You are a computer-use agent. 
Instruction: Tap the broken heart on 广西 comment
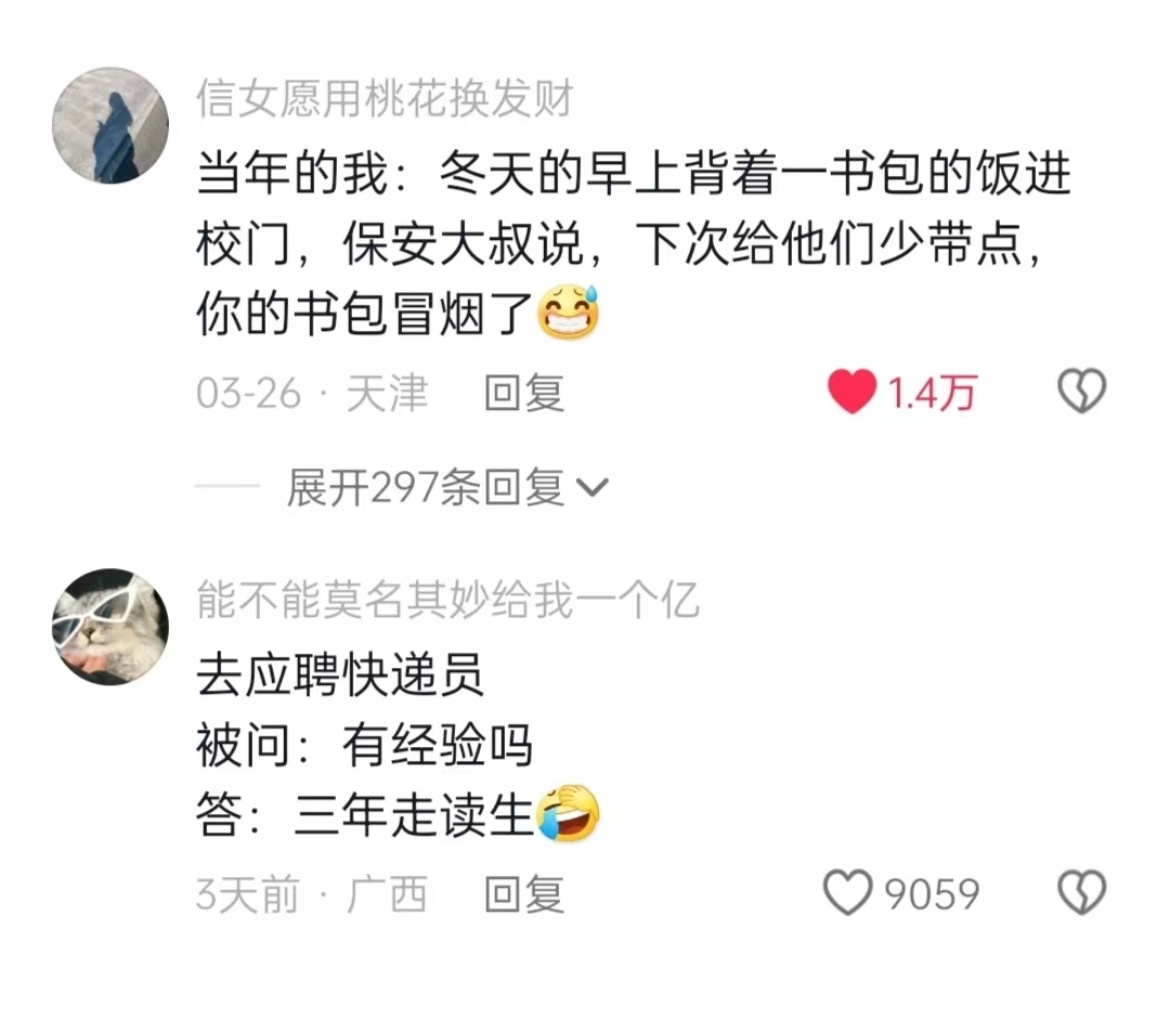coord(1082,893)
